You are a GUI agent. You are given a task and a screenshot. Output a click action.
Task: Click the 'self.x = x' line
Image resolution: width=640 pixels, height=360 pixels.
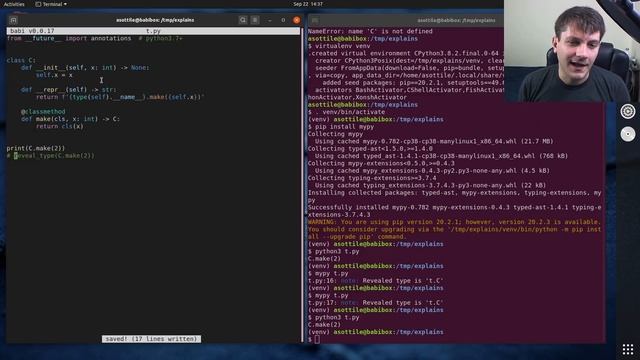coord(54,75)
